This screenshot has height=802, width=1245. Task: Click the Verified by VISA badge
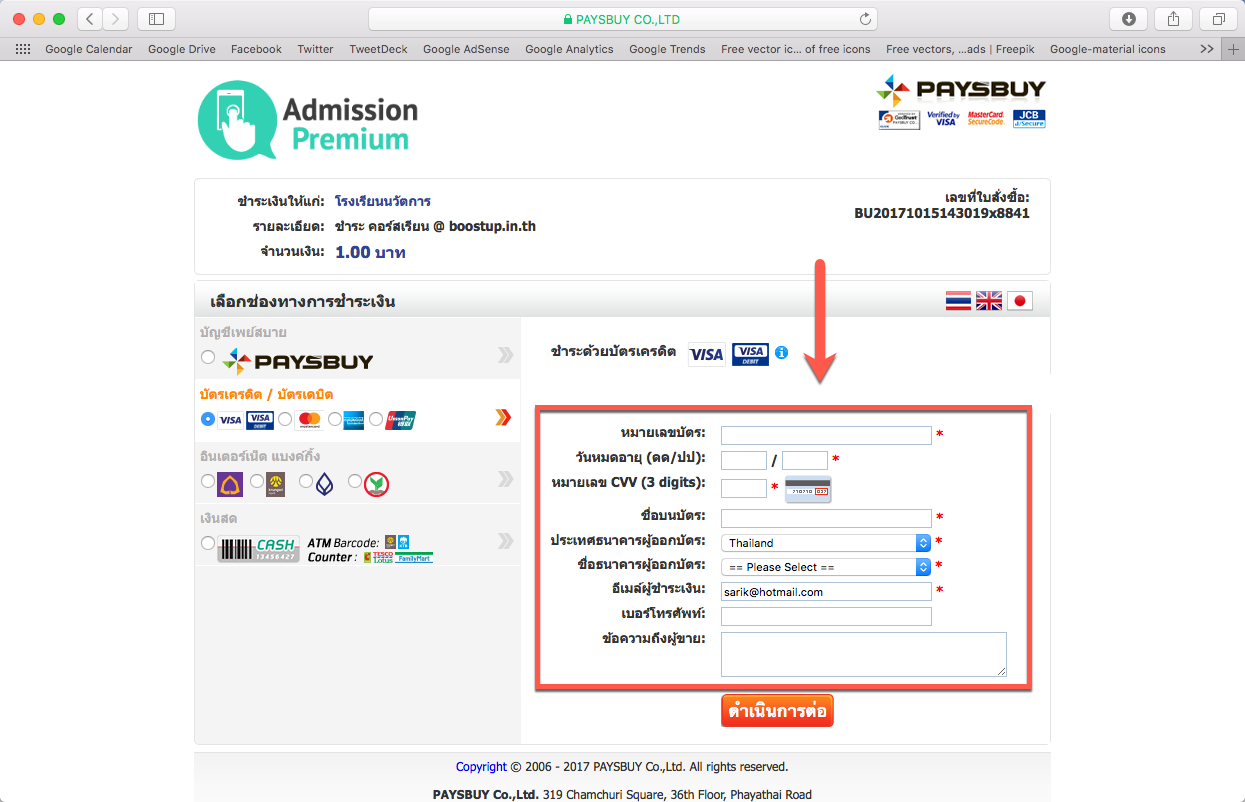tap(943, 119)
